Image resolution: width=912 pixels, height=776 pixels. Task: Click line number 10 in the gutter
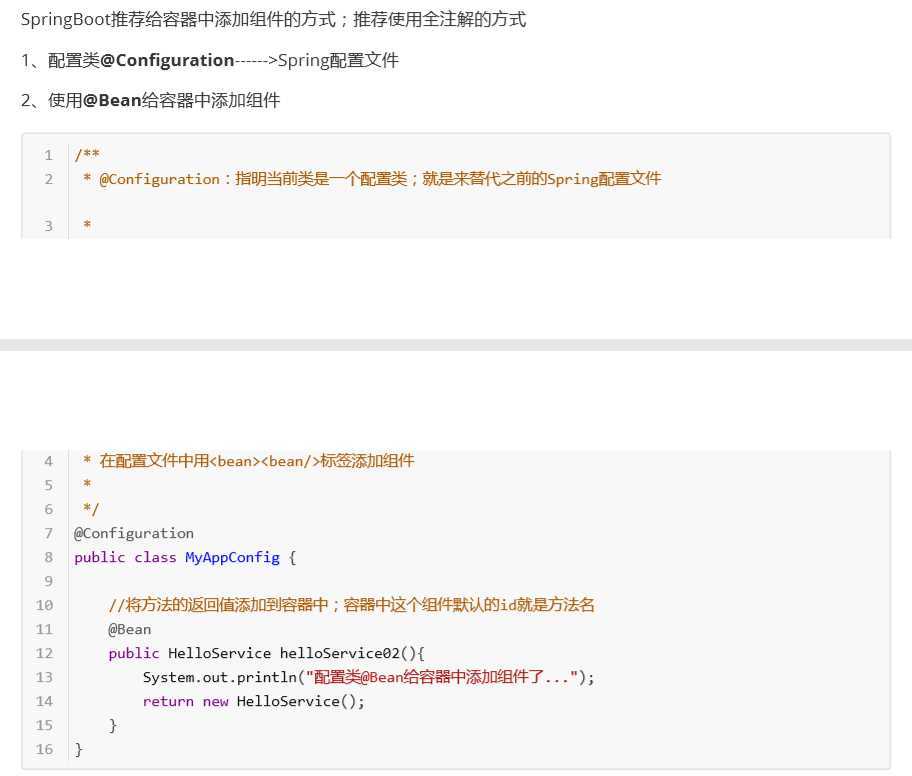[x=44, y=605]
